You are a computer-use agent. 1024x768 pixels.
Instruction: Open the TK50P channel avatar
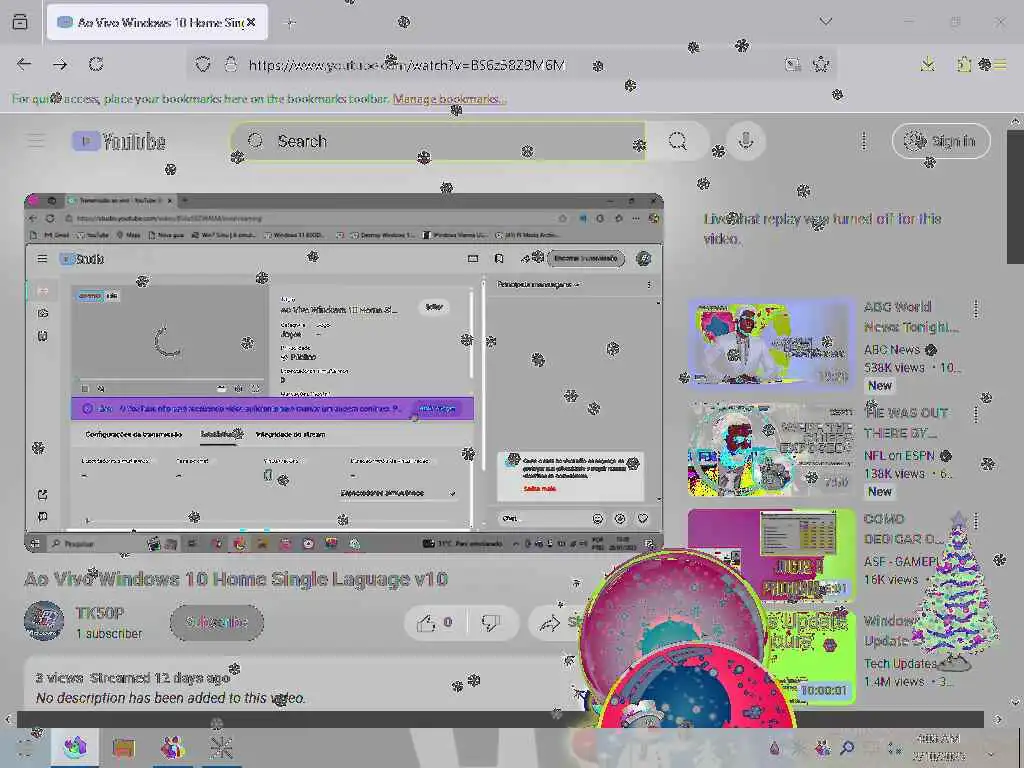coord(44,621)
